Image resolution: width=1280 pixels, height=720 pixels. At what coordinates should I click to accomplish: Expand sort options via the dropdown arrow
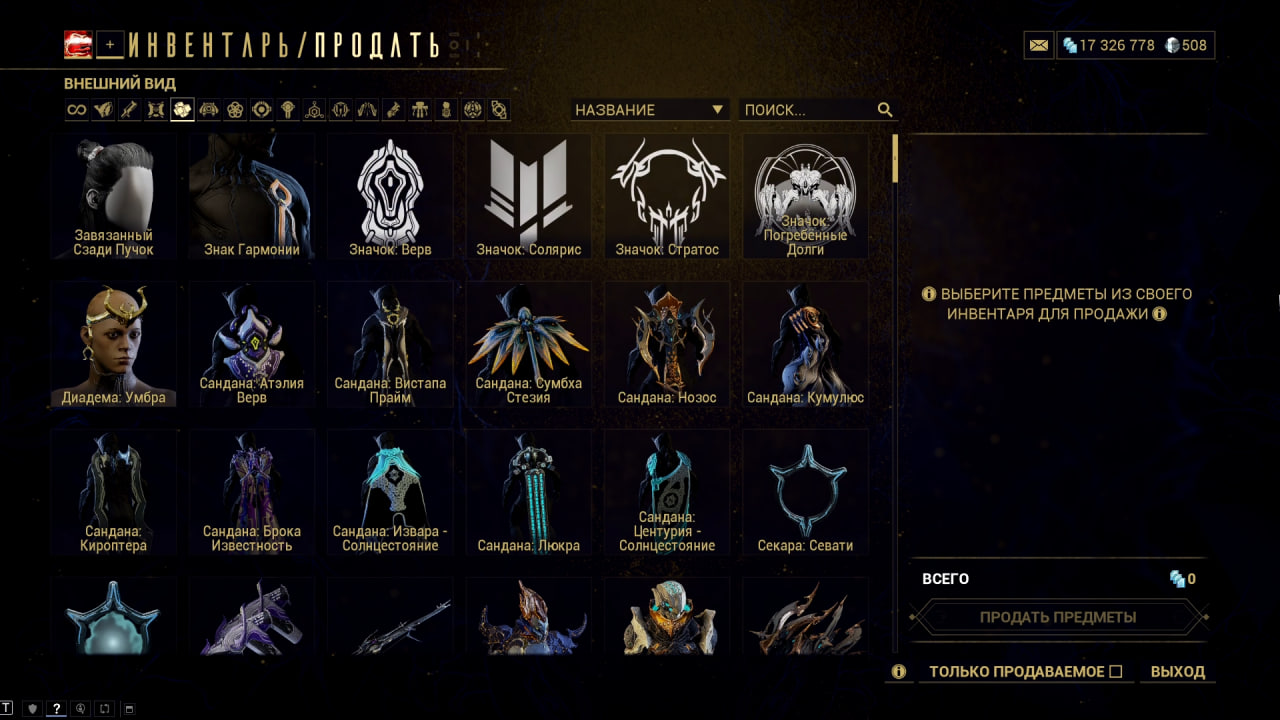[717, 110]
